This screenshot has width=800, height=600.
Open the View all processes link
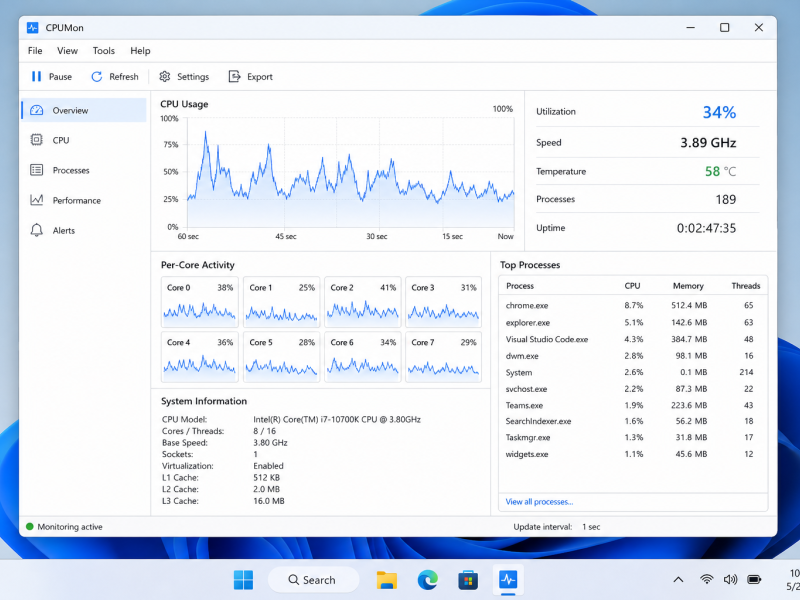click(539, 502)
